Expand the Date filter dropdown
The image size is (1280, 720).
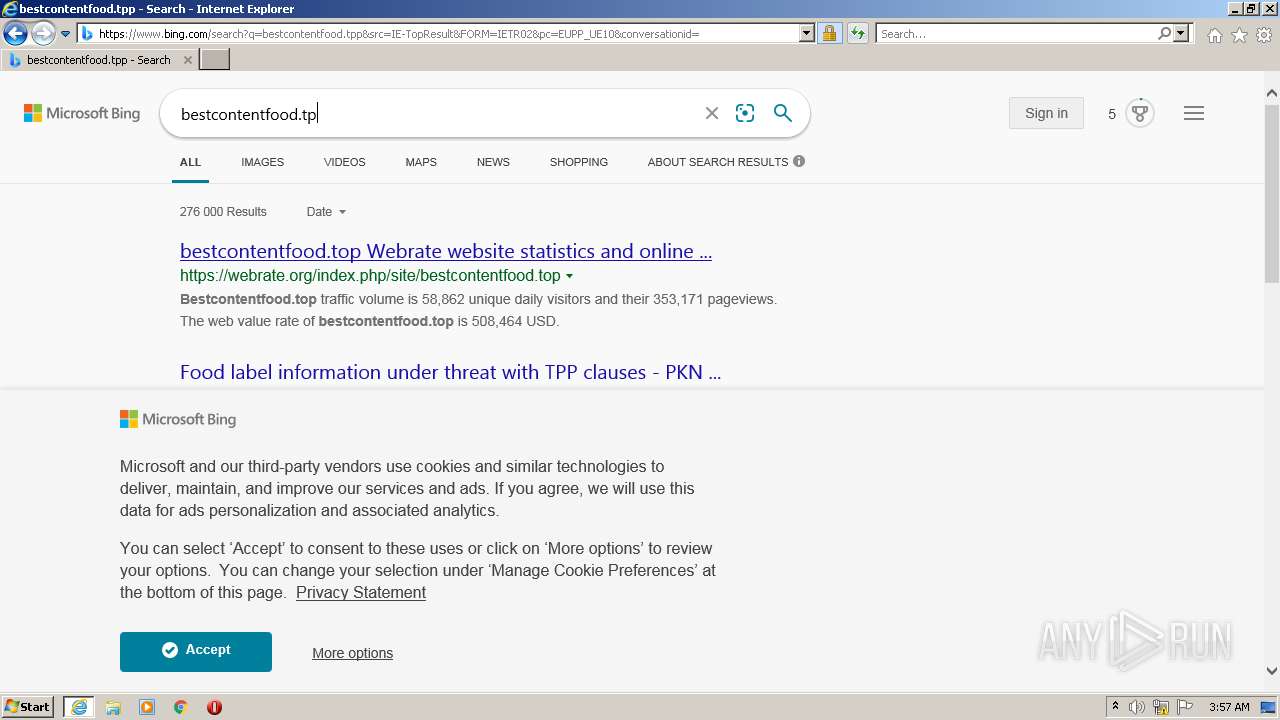(326, 212)
